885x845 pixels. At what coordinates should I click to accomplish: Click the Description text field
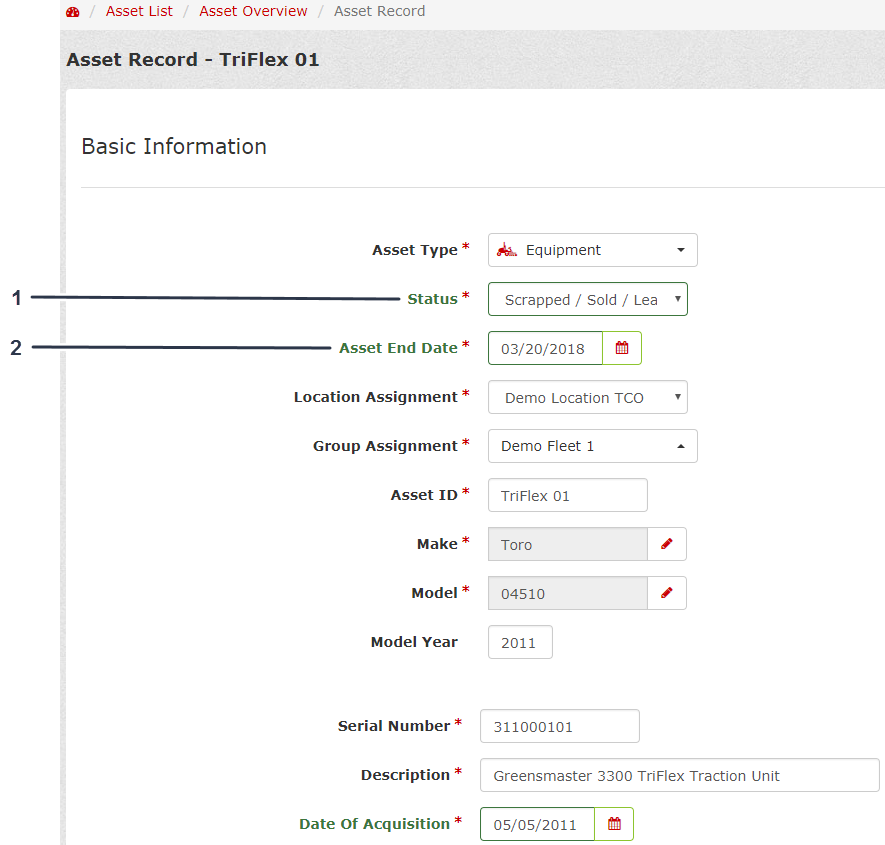[x=679, y=775]
